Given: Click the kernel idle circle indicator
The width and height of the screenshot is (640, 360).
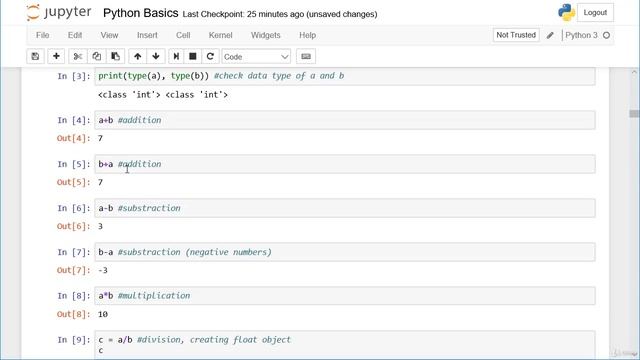Looking at the screenshot, I should 607,36.
